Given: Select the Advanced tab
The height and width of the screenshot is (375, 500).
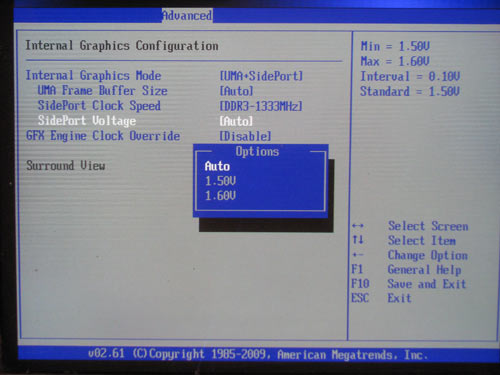Looking at the screenshot, I should coord(187,16).
